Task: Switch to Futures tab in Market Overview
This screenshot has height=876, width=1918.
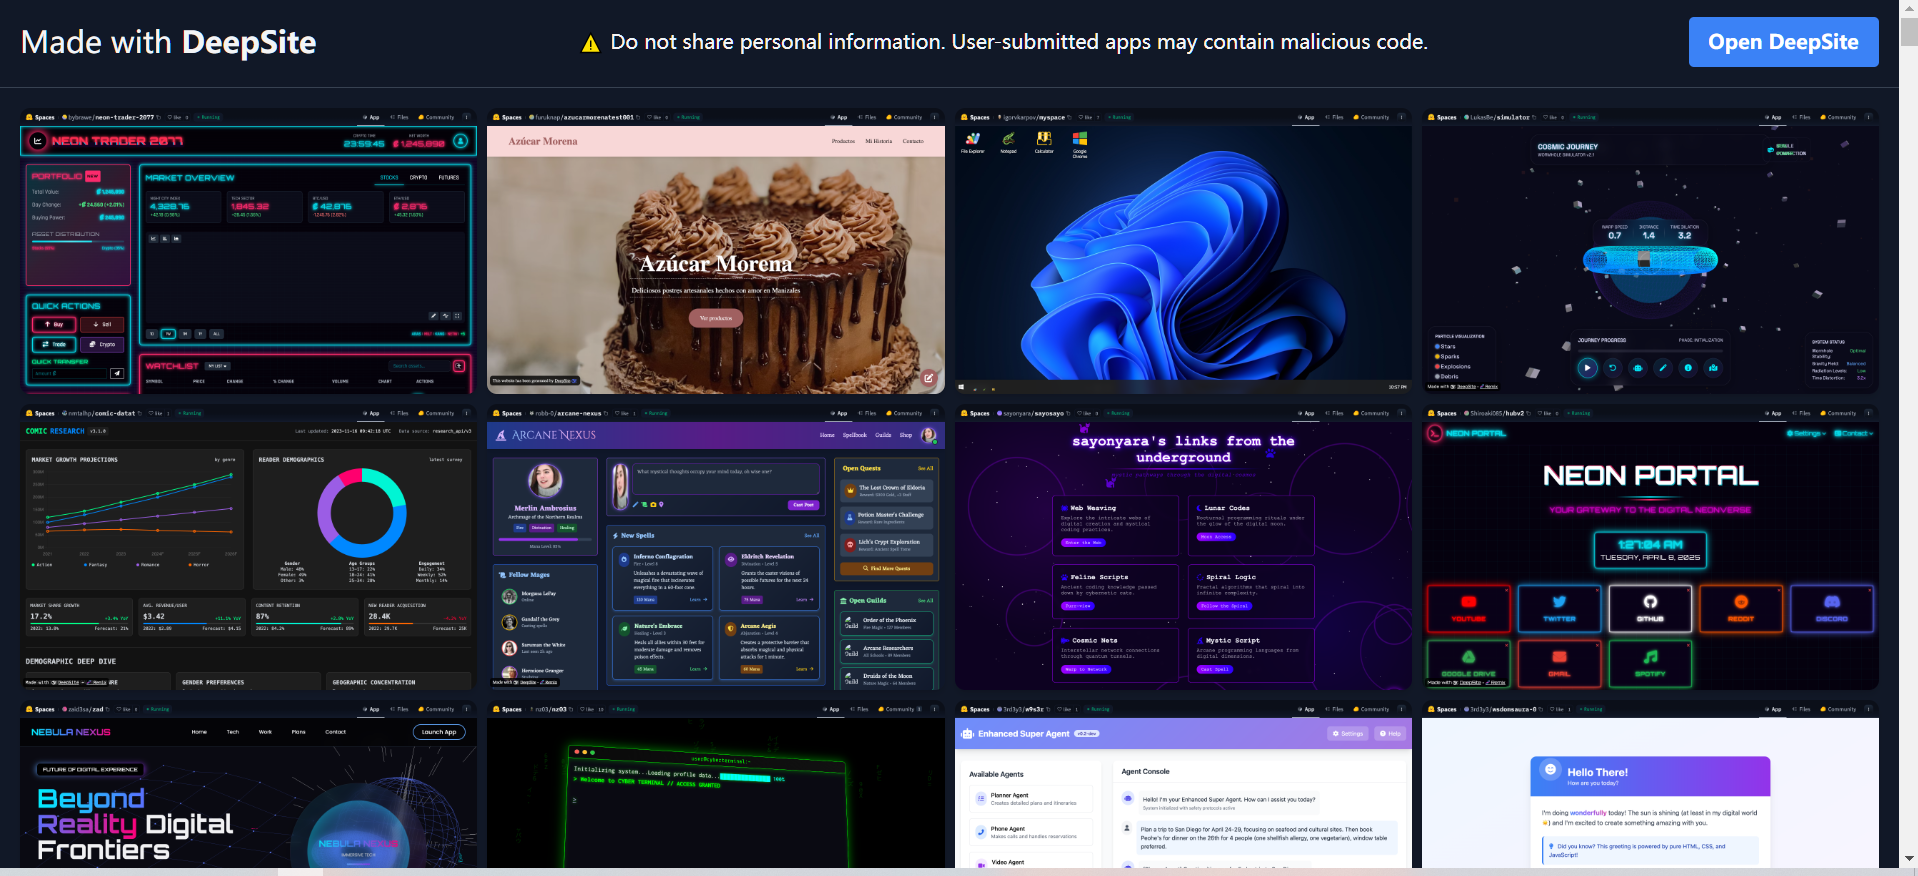Action: [x=449, y=177]
